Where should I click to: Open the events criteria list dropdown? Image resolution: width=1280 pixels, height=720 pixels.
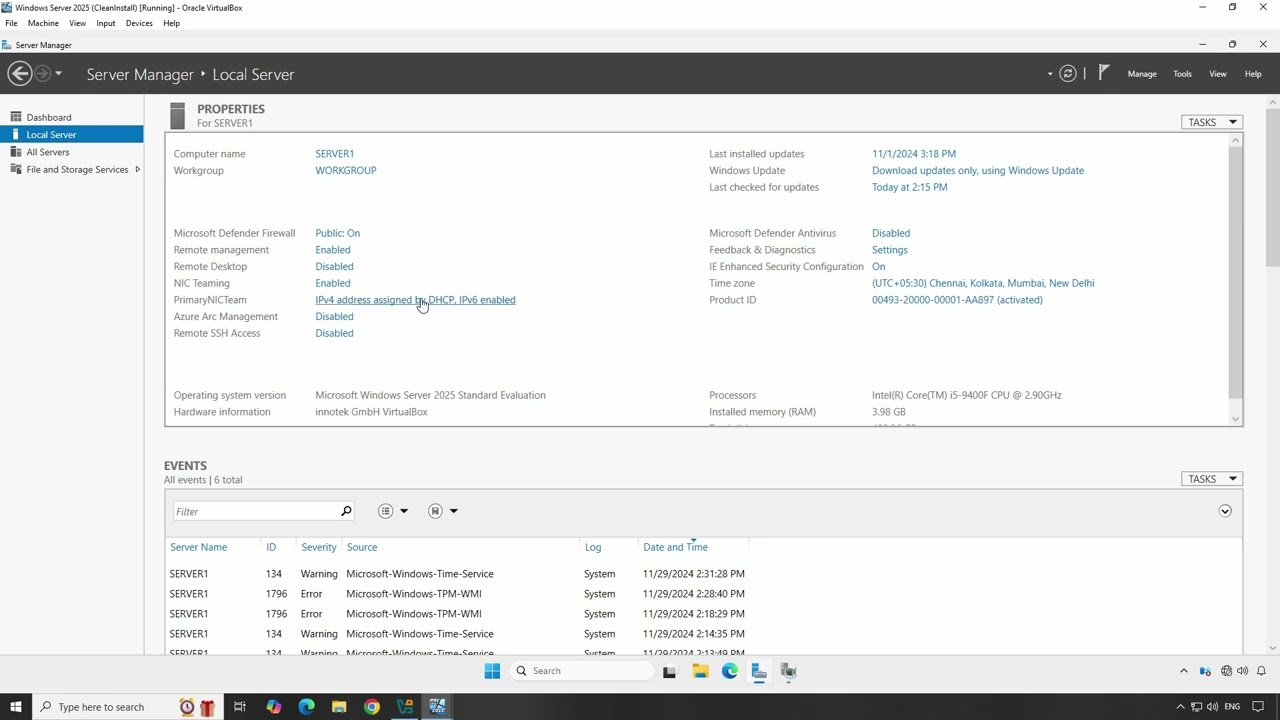393,511
